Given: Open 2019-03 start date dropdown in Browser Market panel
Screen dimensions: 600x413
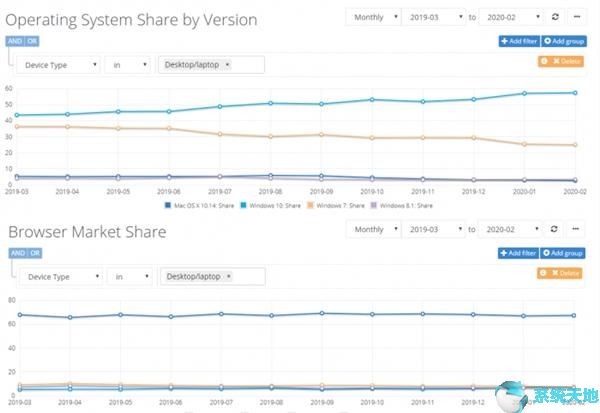Looking at the screenshot, I should click(434, 229).
